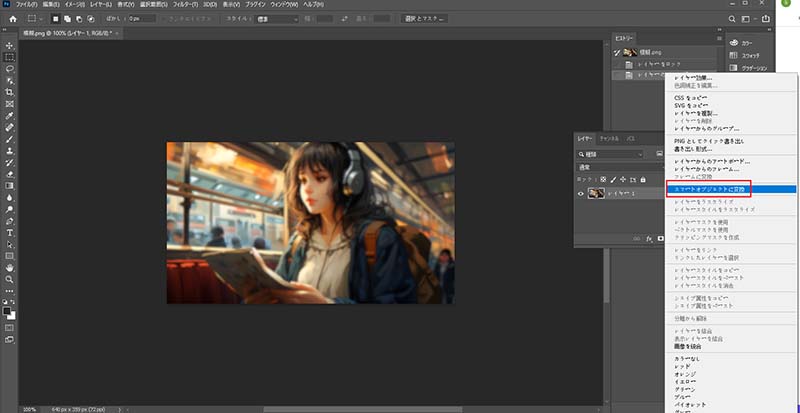
Task: Open the Edit Toolbar three-dots button
Action: pyautogui.click(x=9, y=291)
